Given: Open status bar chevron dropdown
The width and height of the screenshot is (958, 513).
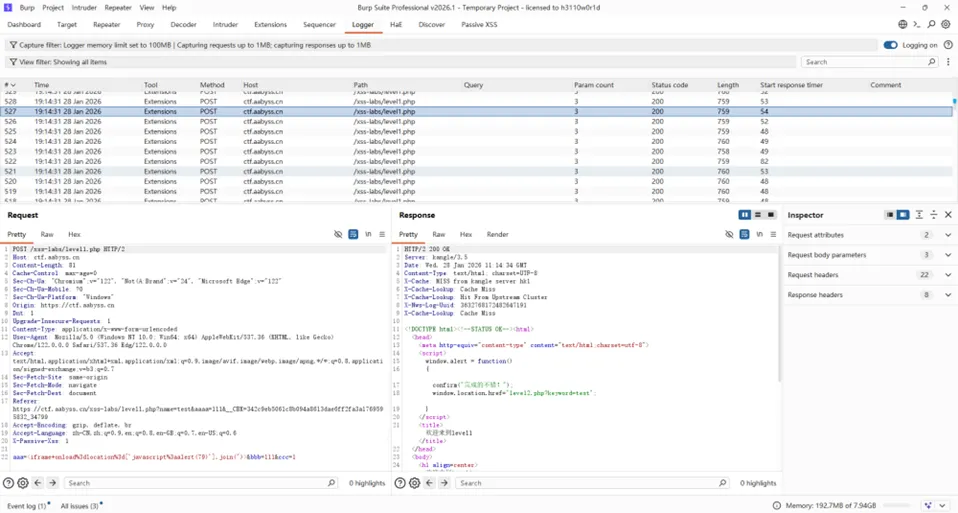Looking at the screenshot, I should [943, 506].
